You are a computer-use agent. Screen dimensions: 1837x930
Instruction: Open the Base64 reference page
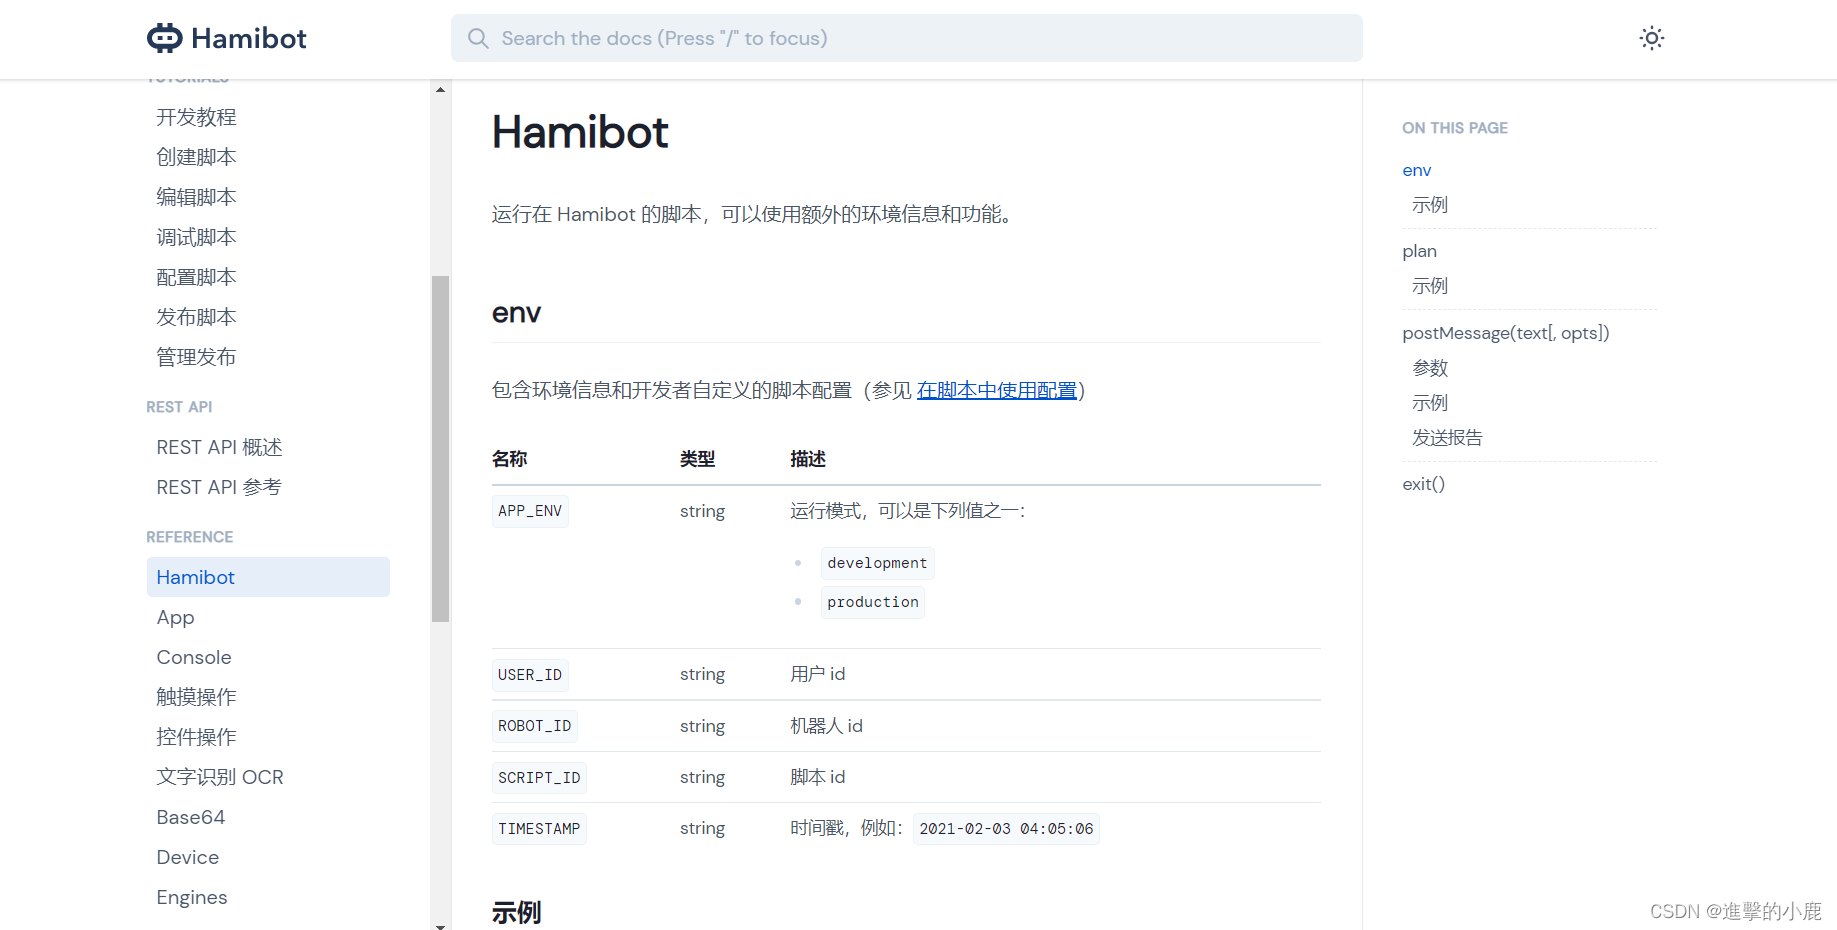point(190,817)
